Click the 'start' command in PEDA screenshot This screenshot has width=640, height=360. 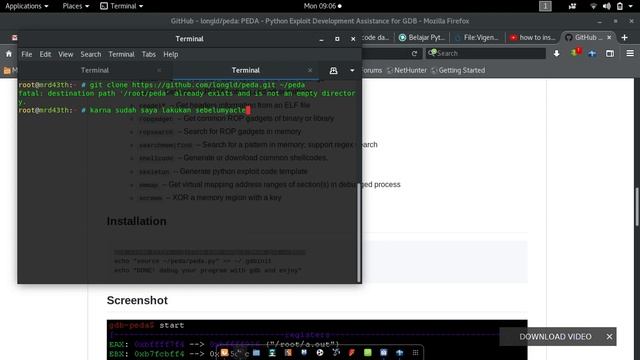click(x=171, y=325)
